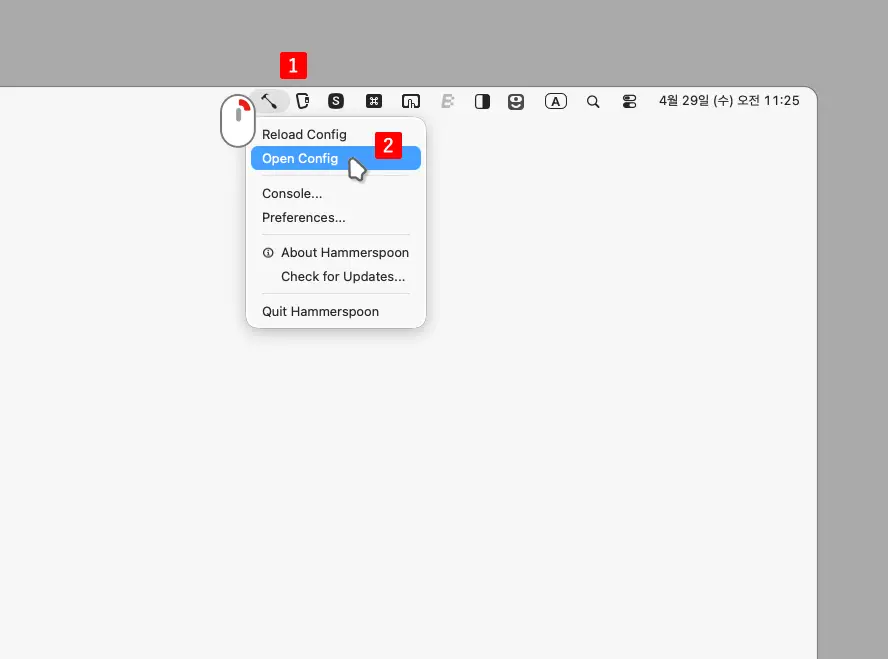Open the Hammerspoon hammer menu bar icon

click(269, 101)
